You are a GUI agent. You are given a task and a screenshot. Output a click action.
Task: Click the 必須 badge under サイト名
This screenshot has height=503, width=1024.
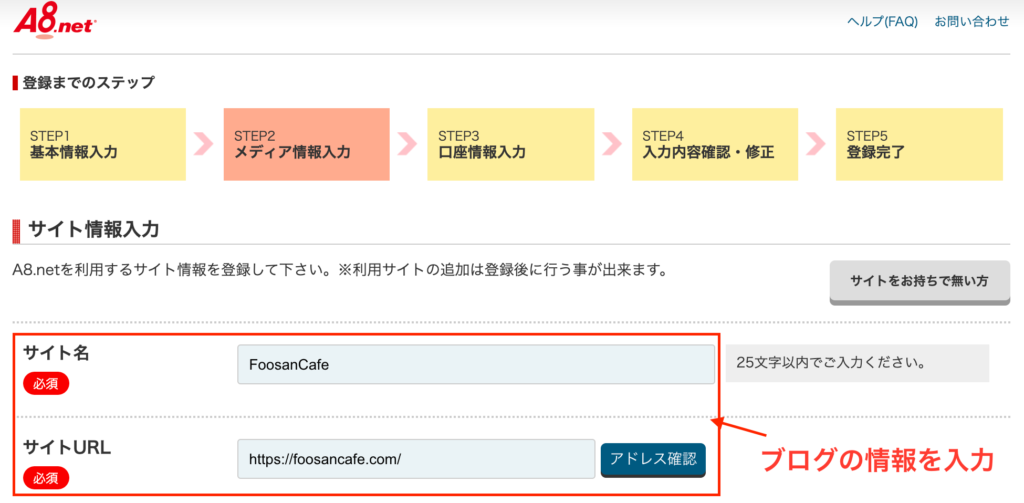45,384
